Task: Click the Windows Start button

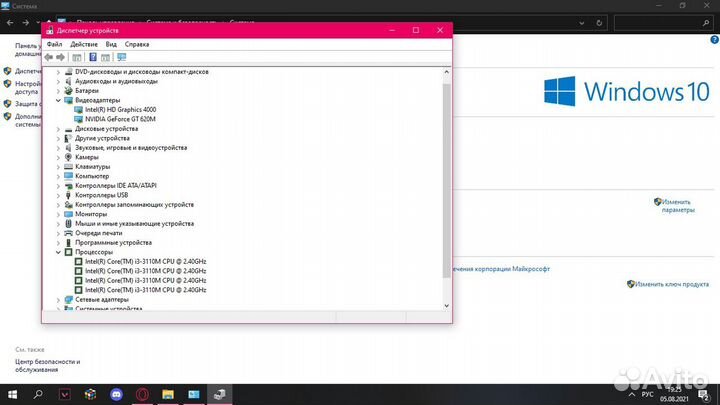Action: pos(13,395)
